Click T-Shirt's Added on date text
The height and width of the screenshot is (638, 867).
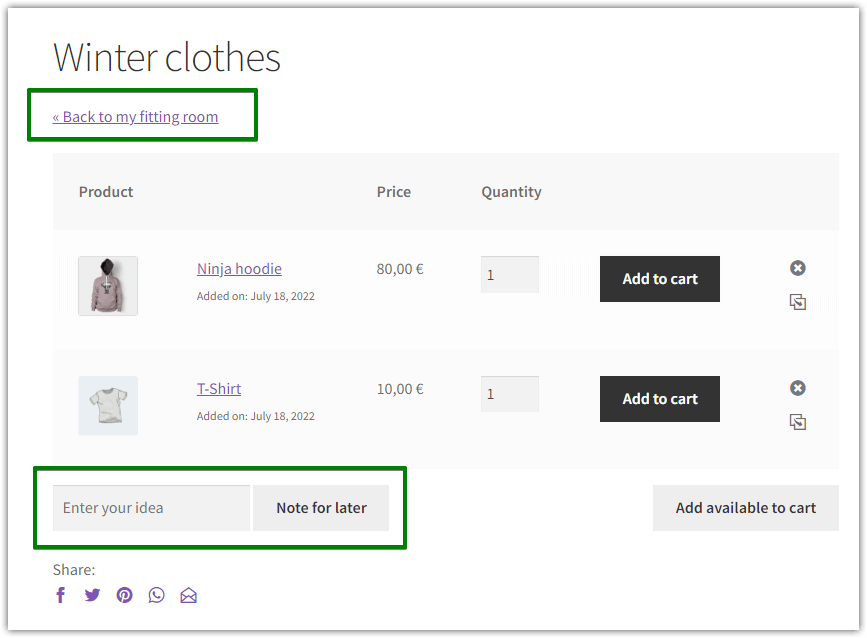click(x=255, y=416)
